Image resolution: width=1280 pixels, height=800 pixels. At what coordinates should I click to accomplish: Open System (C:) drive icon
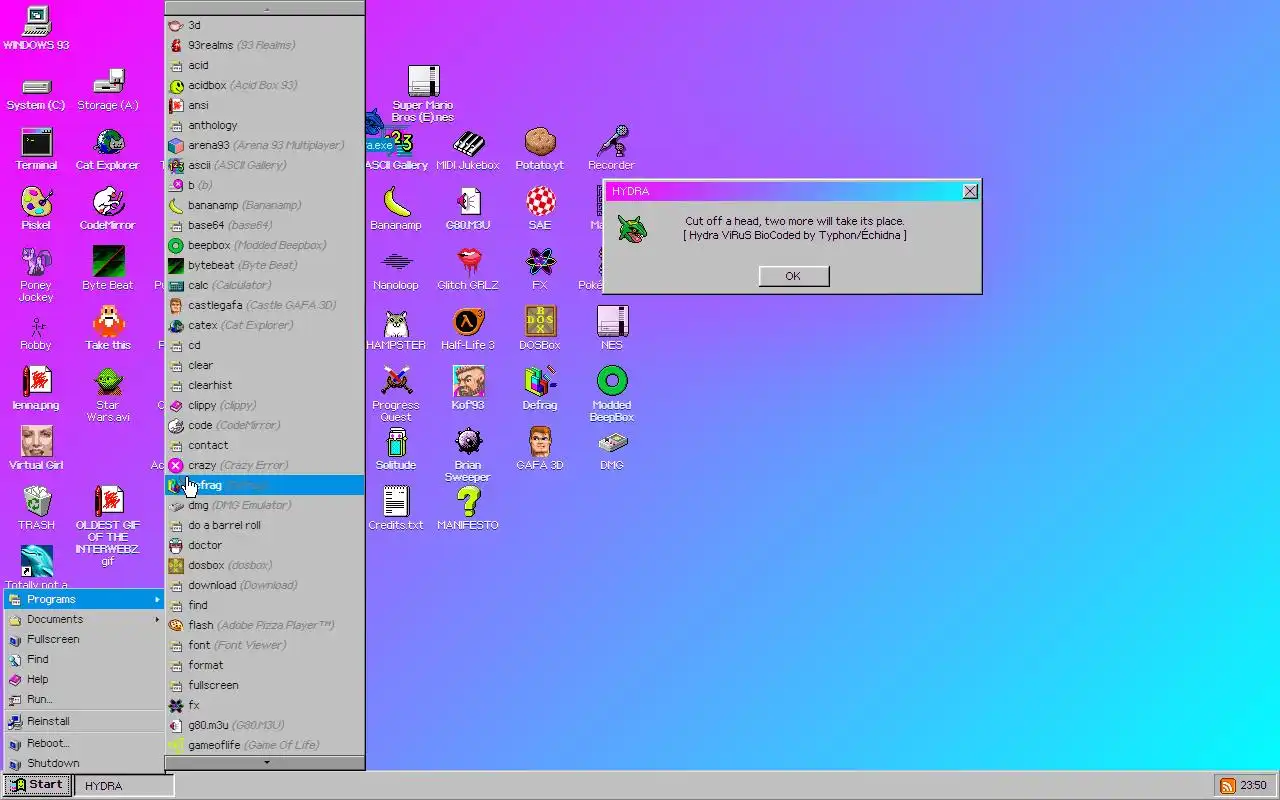click(x=36, y=92)
